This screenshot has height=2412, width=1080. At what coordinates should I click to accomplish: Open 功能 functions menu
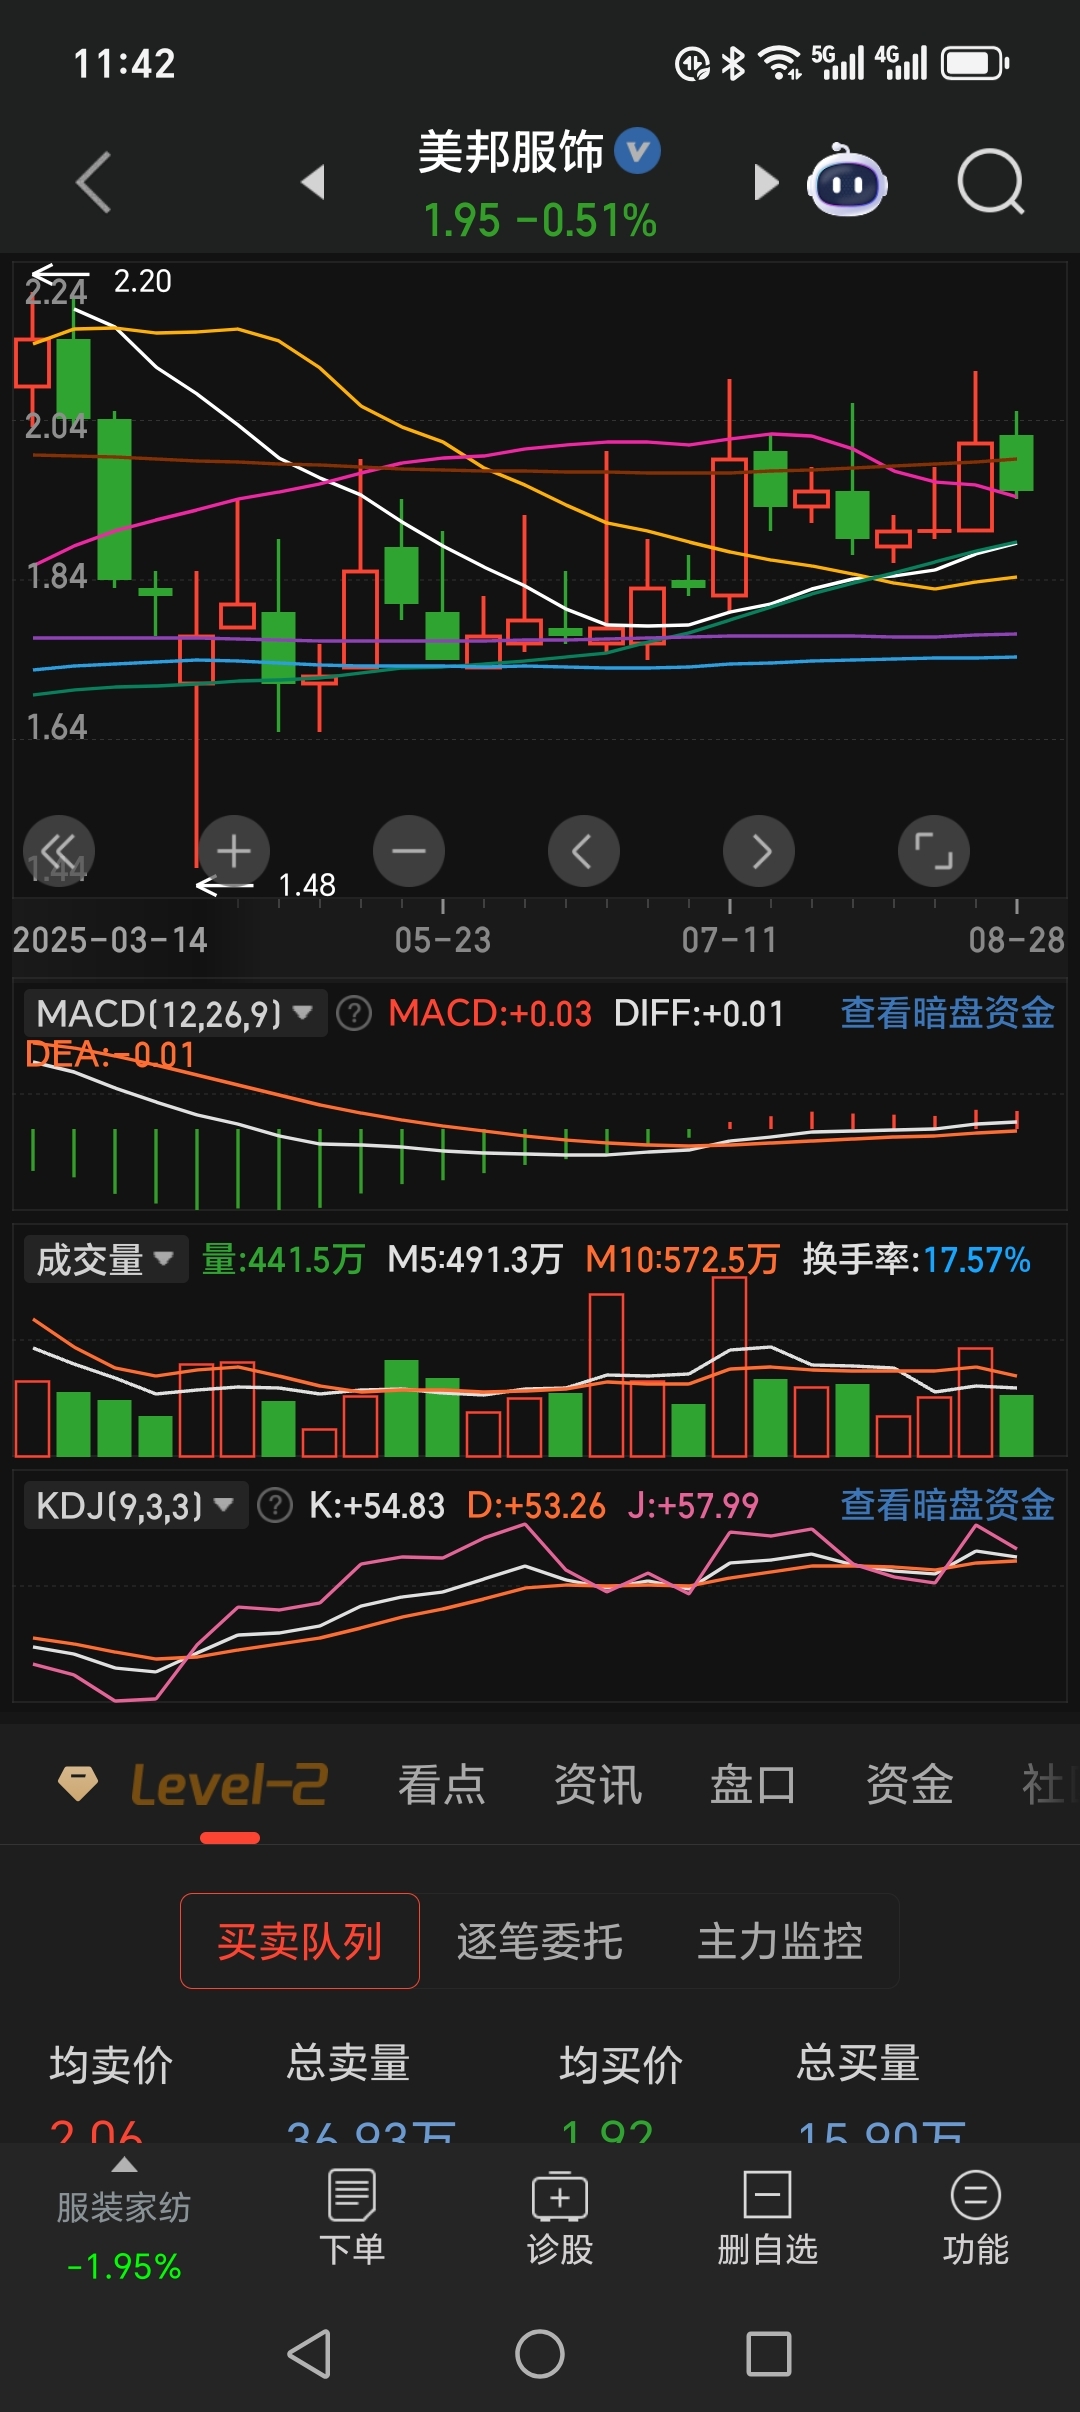point(975,2216)
